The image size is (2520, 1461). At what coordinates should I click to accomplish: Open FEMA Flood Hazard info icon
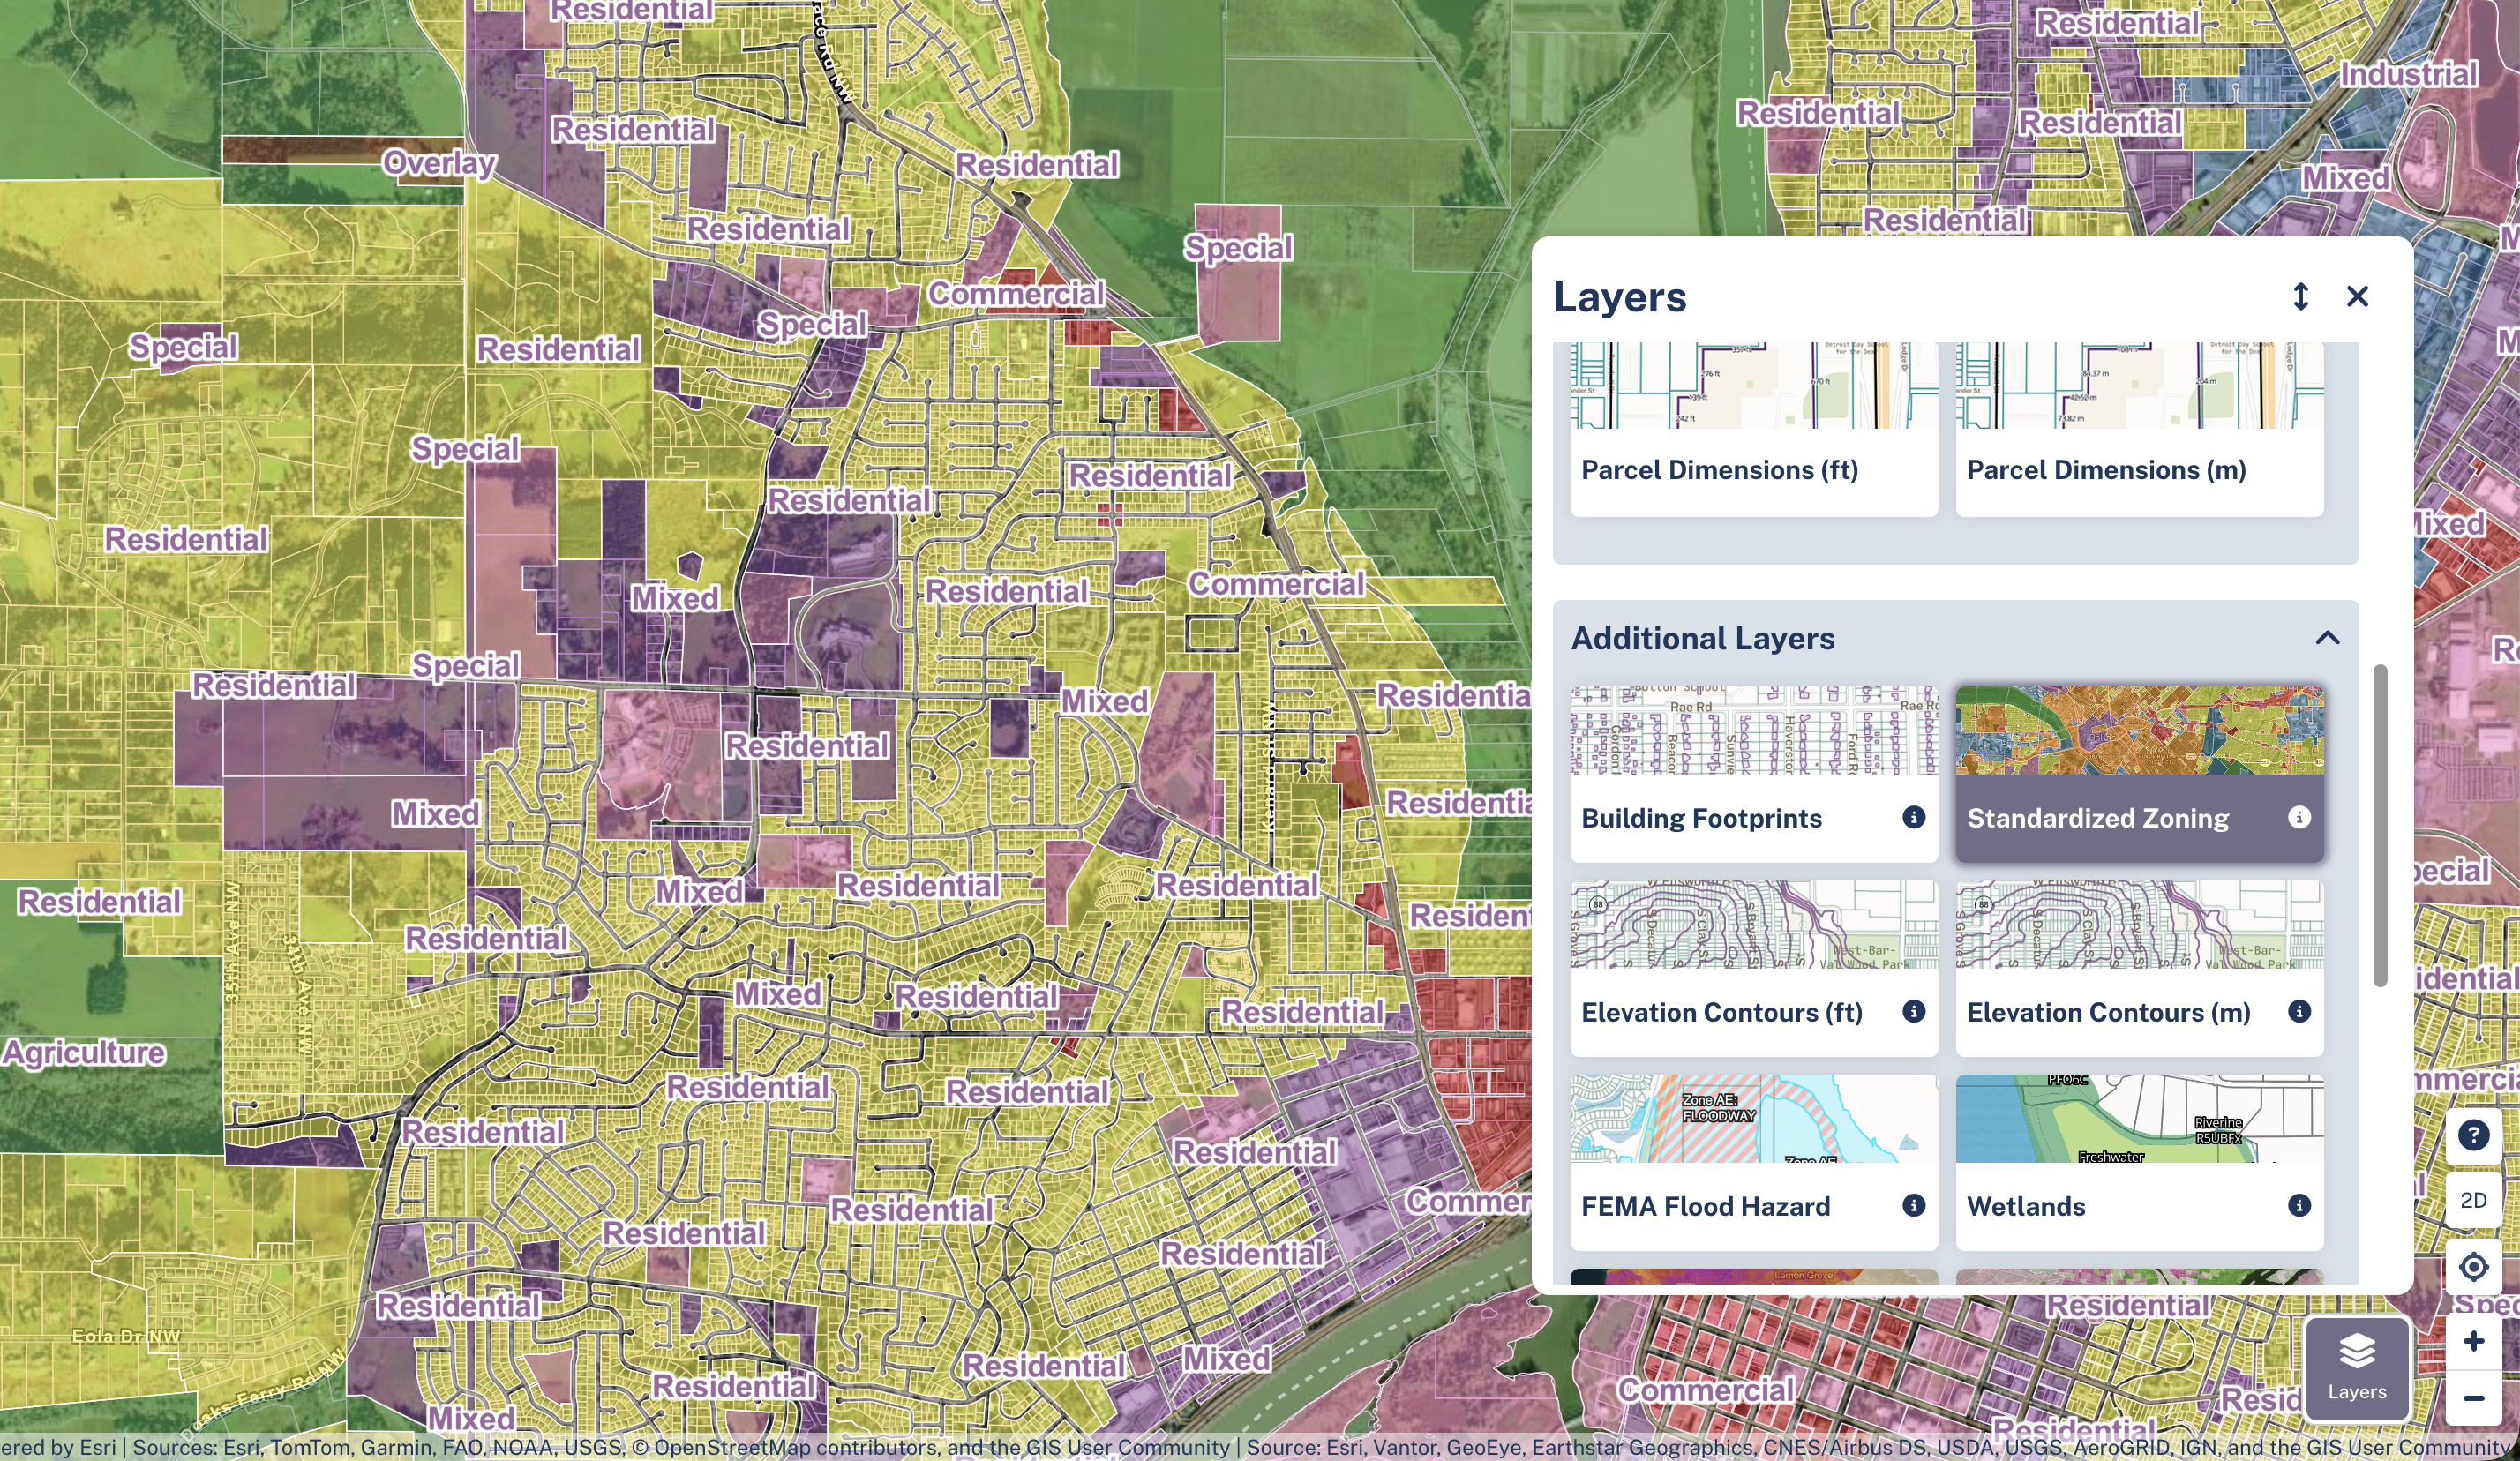pos(1913,1205)
